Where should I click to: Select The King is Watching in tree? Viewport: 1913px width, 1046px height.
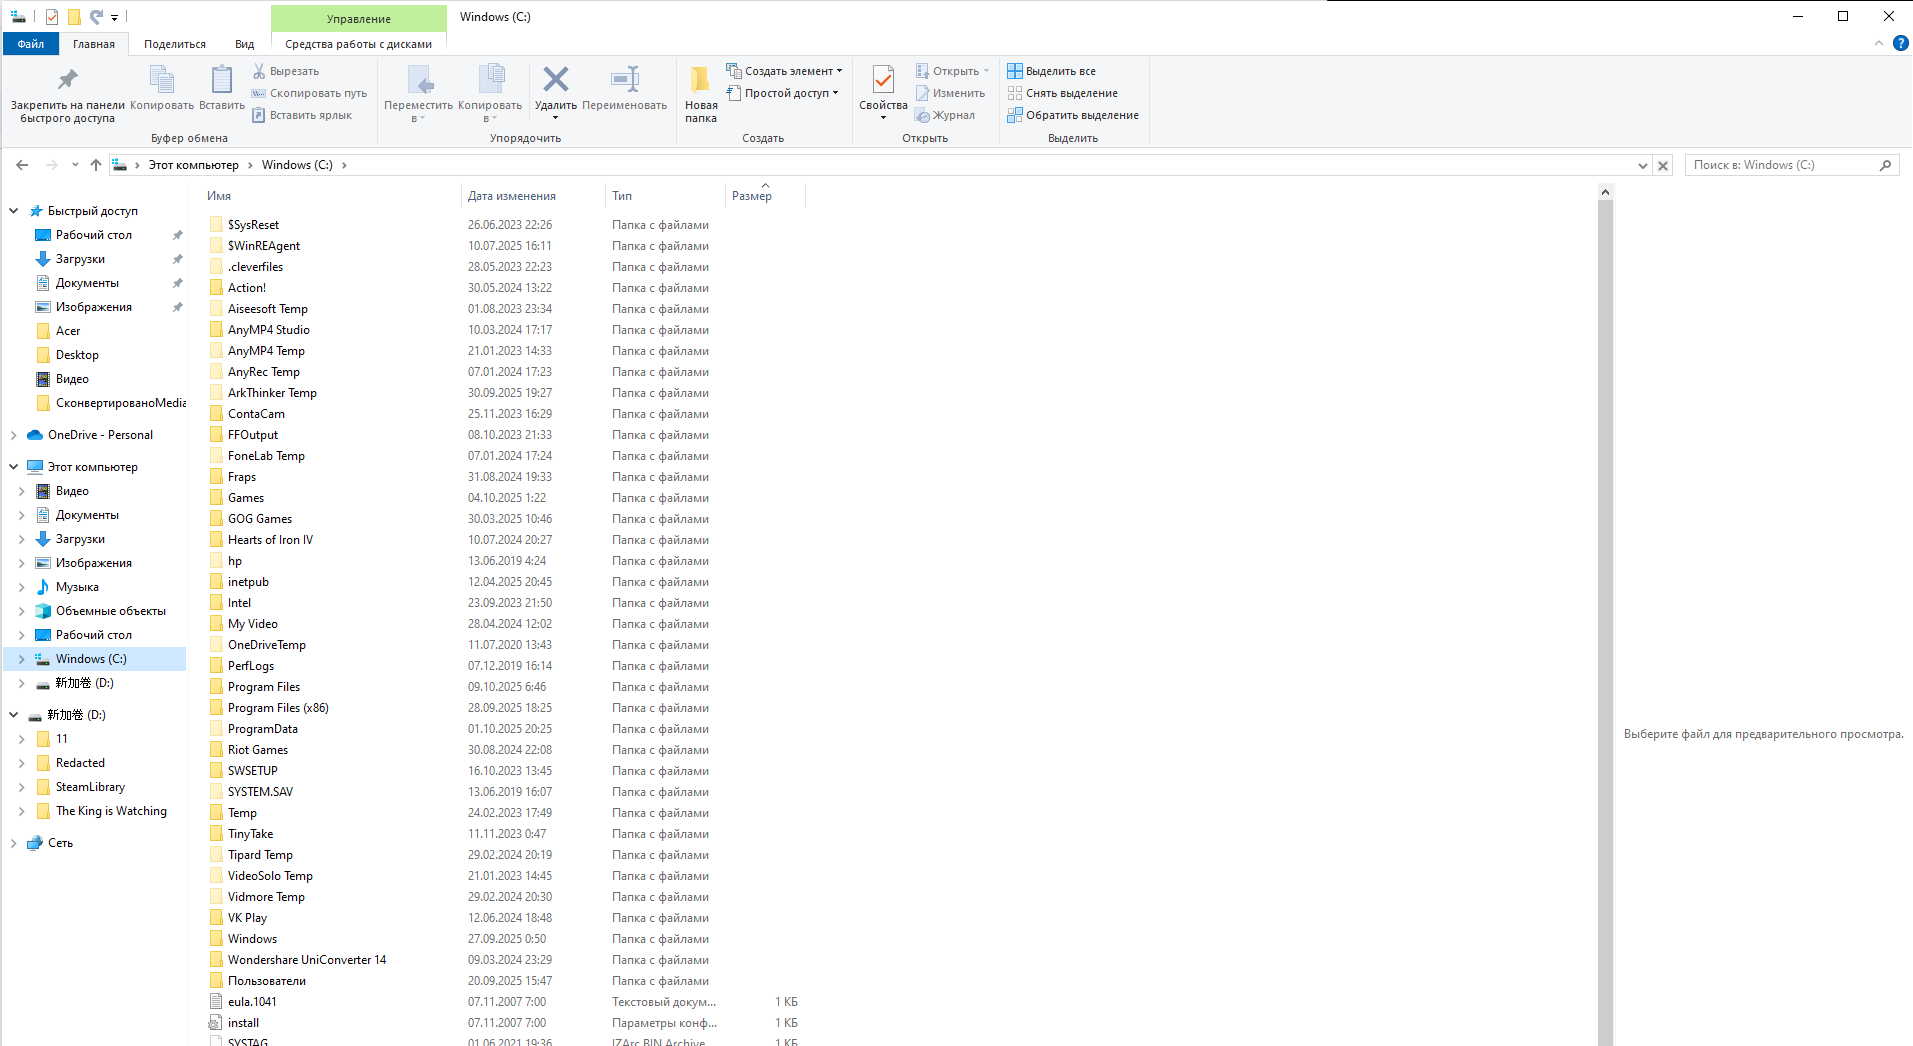111,811
